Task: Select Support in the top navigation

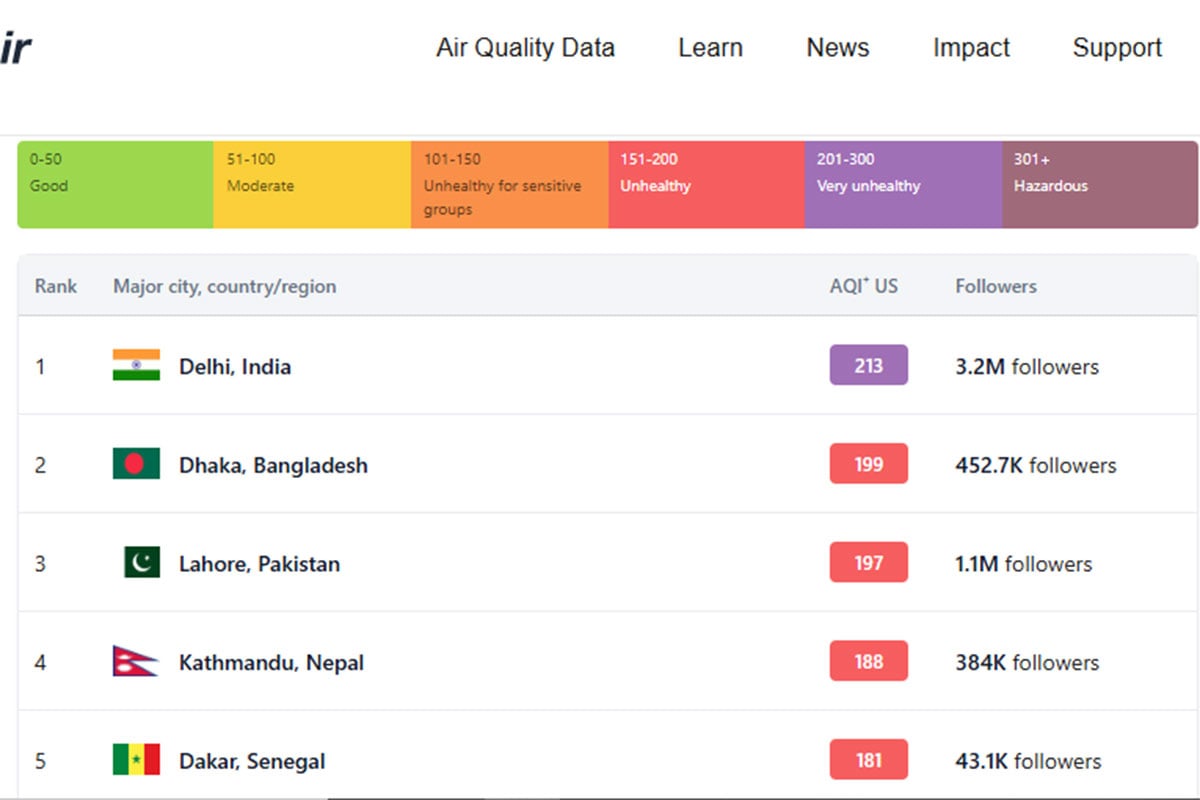Action: (x=1117, y=48)
